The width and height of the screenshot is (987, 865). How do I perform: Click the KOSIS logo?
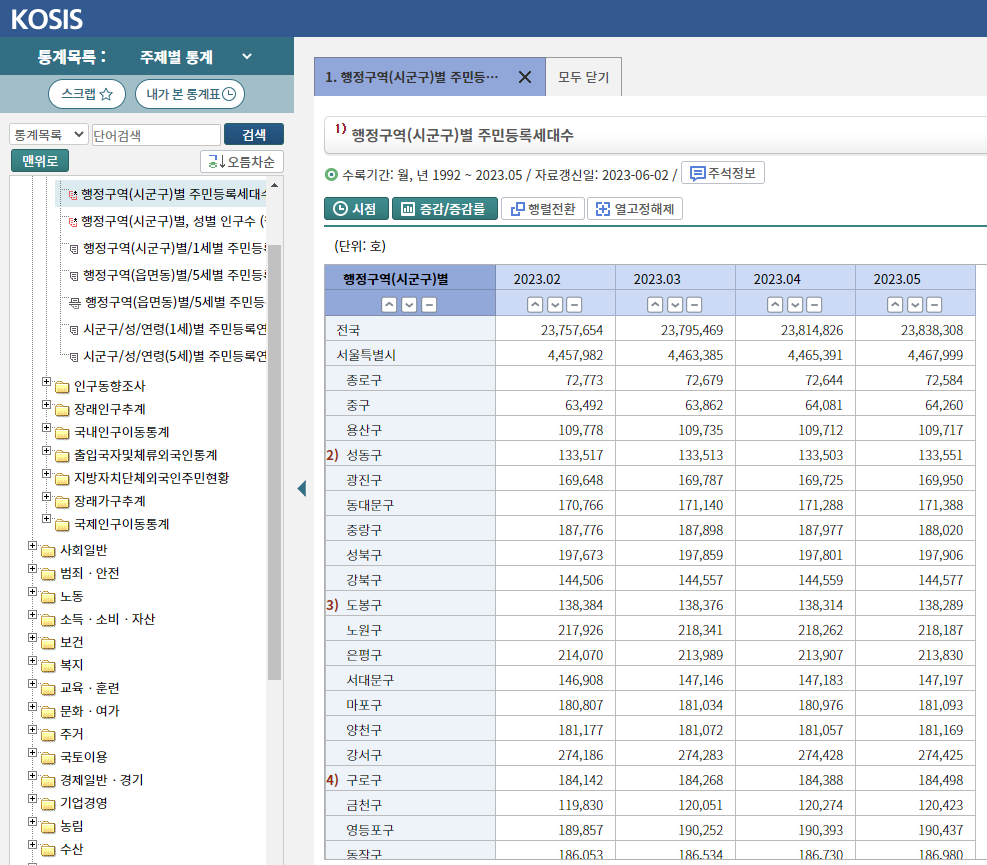click(47, 19)
